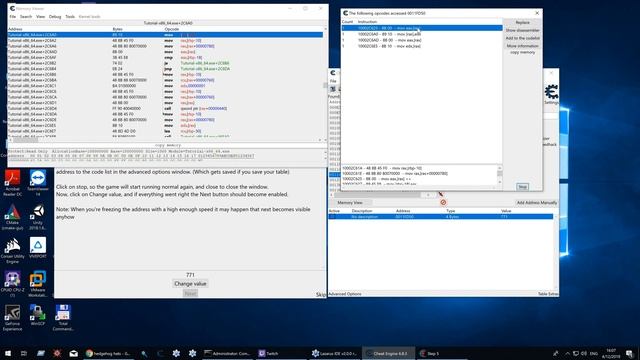Click Value column header in address list
Image resolution: width=640 pixels, height=360 pixels.
tap(506, 211)
